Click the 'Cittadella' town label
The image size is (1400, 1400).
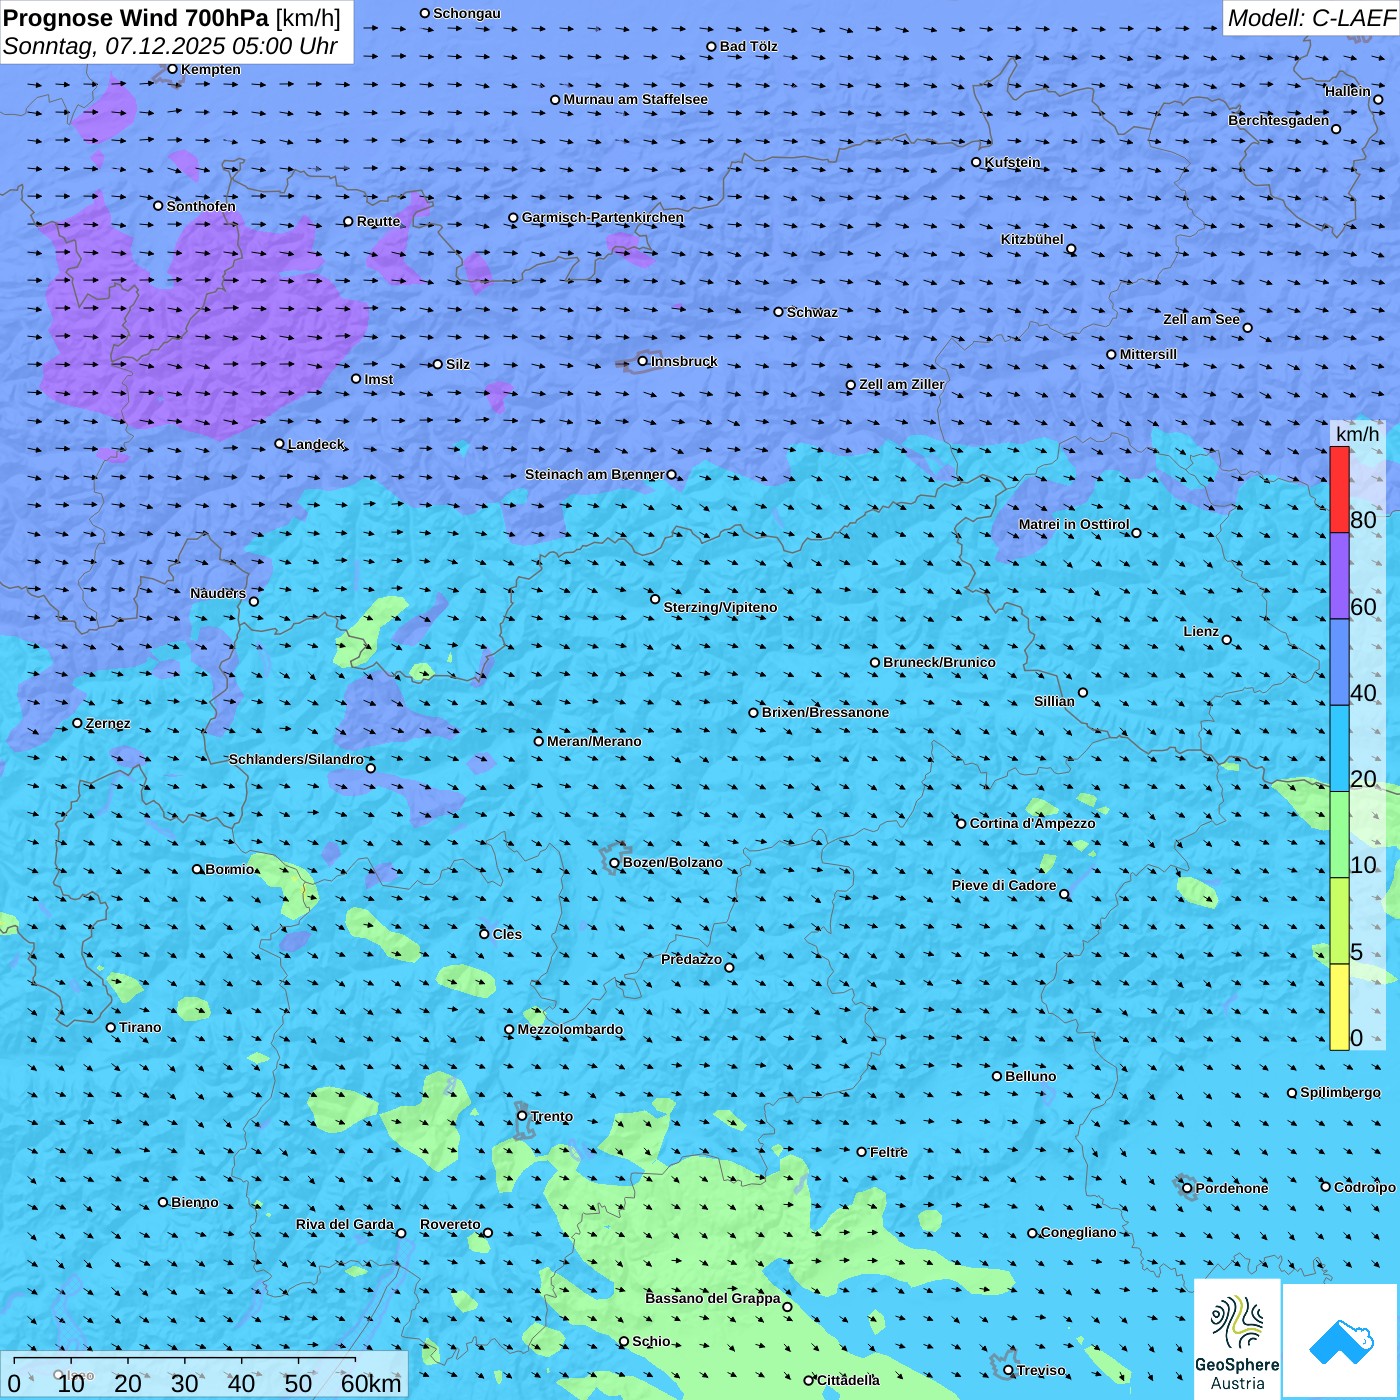tap(848, 1380)
